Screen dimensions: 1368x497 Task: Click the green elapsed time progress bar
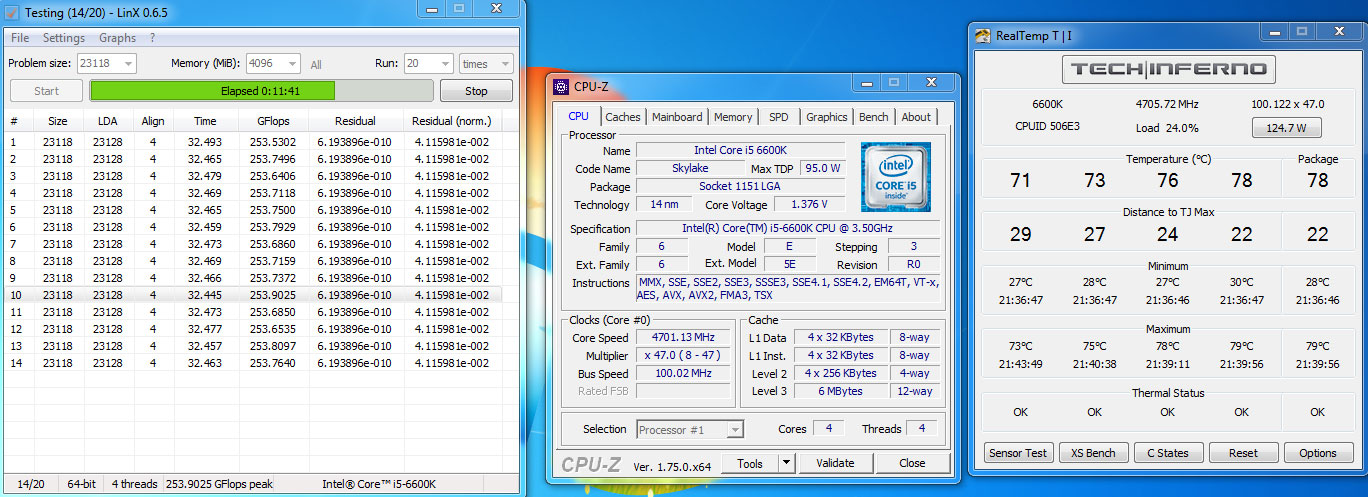coord(262,91)
